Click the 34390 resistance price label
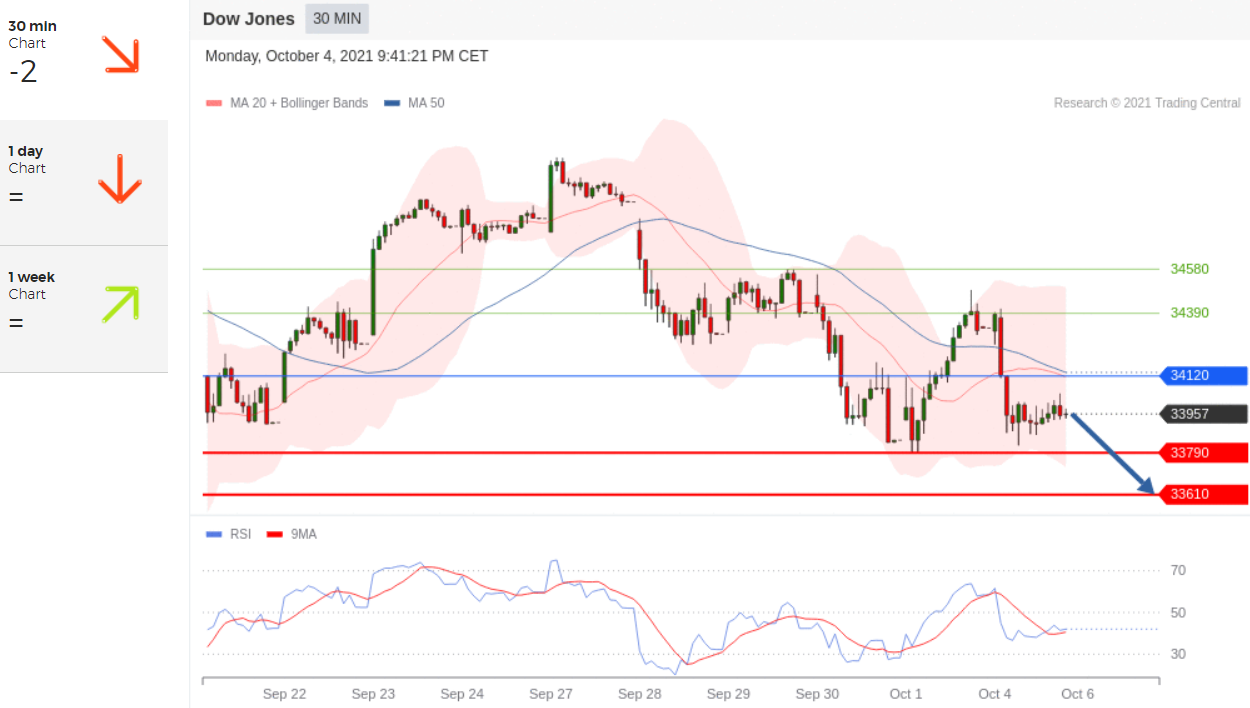This screenshot has width=1250, height=708. [1190, 313]
